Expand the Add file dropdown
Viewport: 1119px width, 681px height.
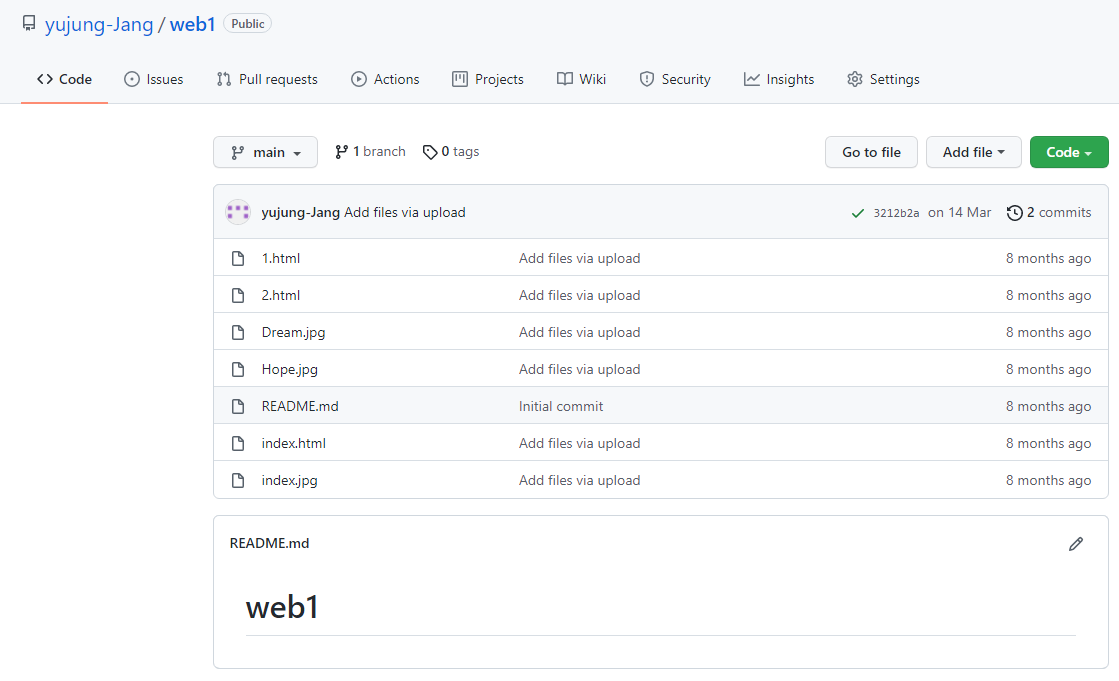tap(973, 152)
